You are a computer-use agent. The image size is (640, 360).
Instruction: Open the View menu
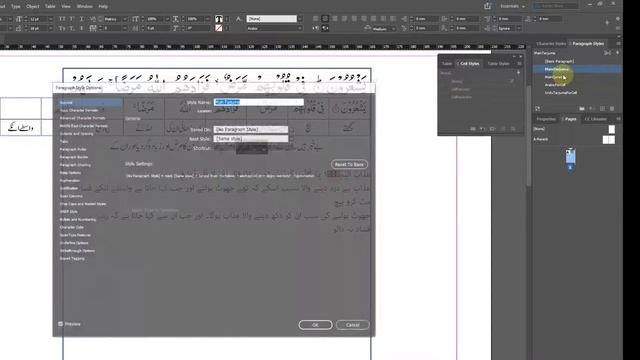(x=66, y=7)
